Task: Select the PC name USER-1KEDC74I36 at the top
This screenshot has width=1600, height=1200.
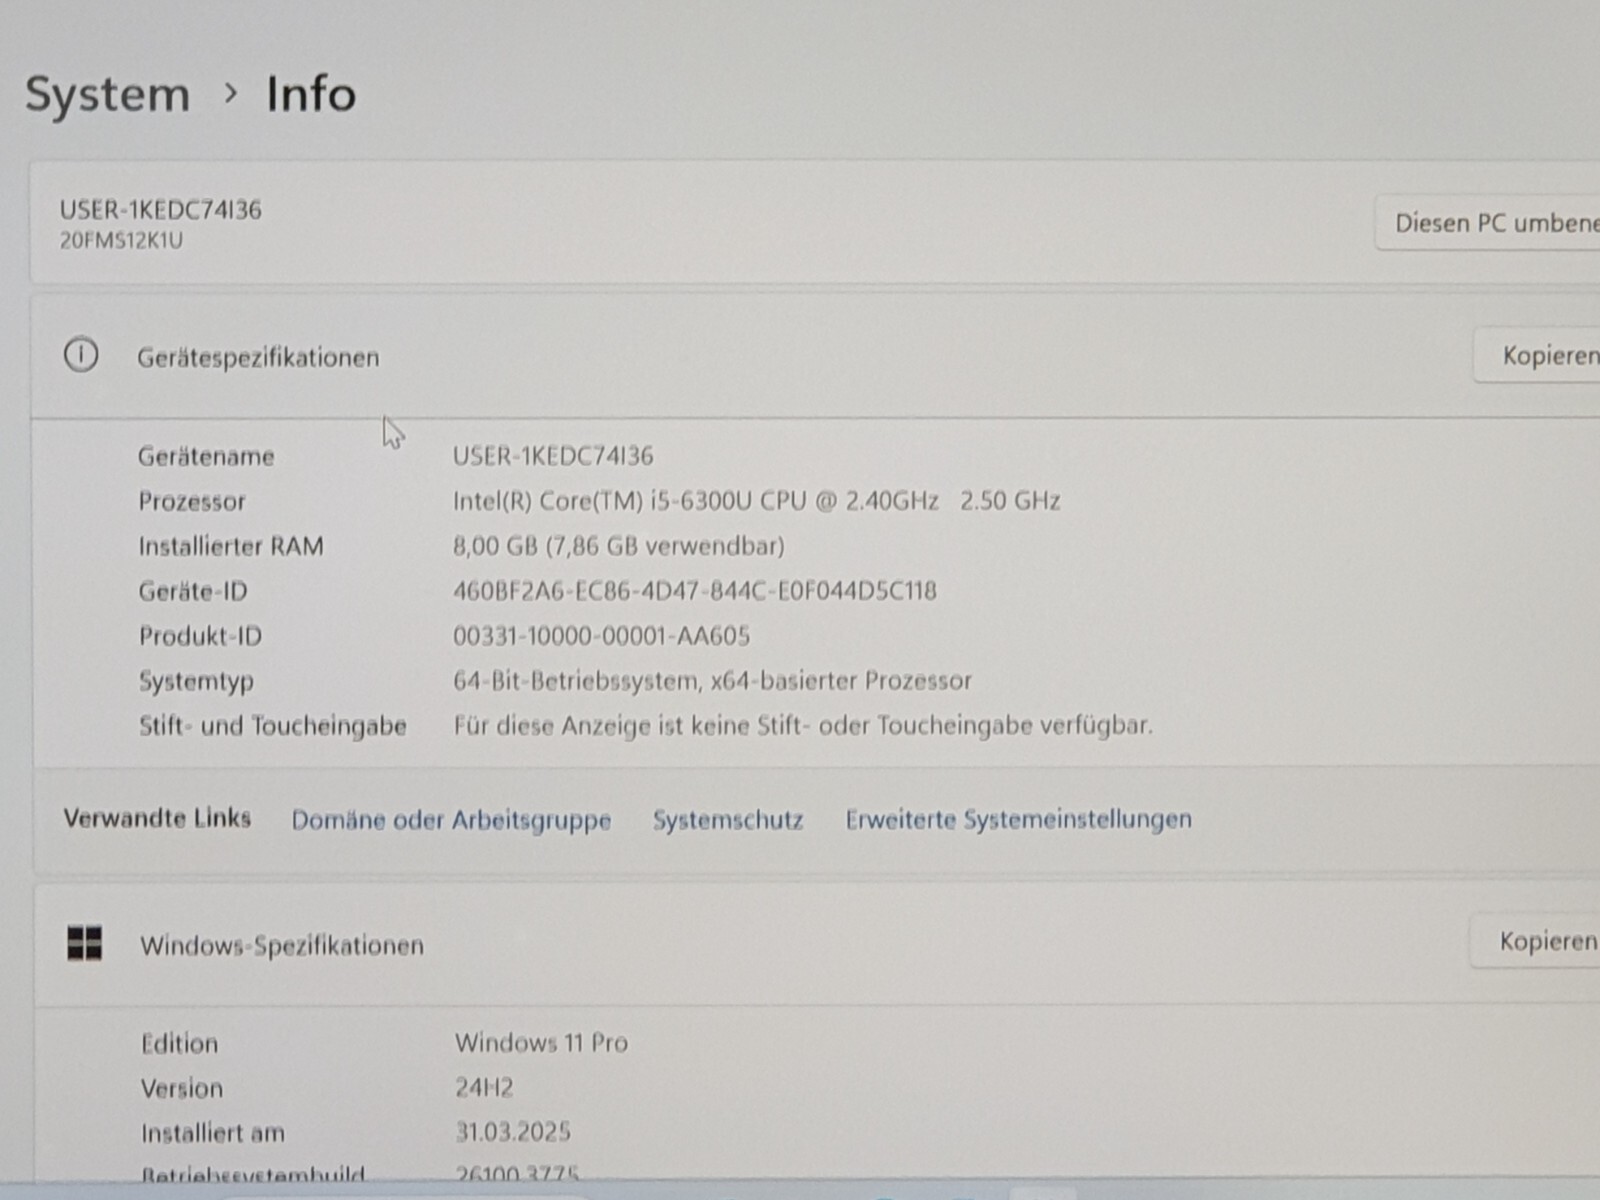Action: click(160, 210)
